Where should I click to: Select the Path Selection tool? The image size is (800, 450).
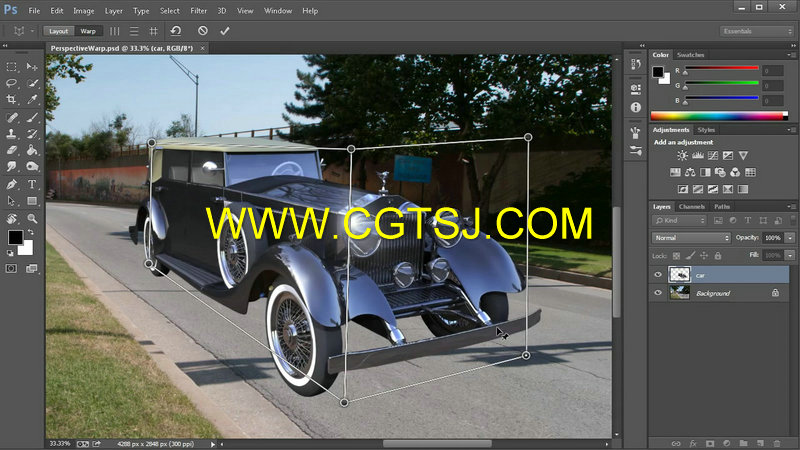tap(11, 201)
